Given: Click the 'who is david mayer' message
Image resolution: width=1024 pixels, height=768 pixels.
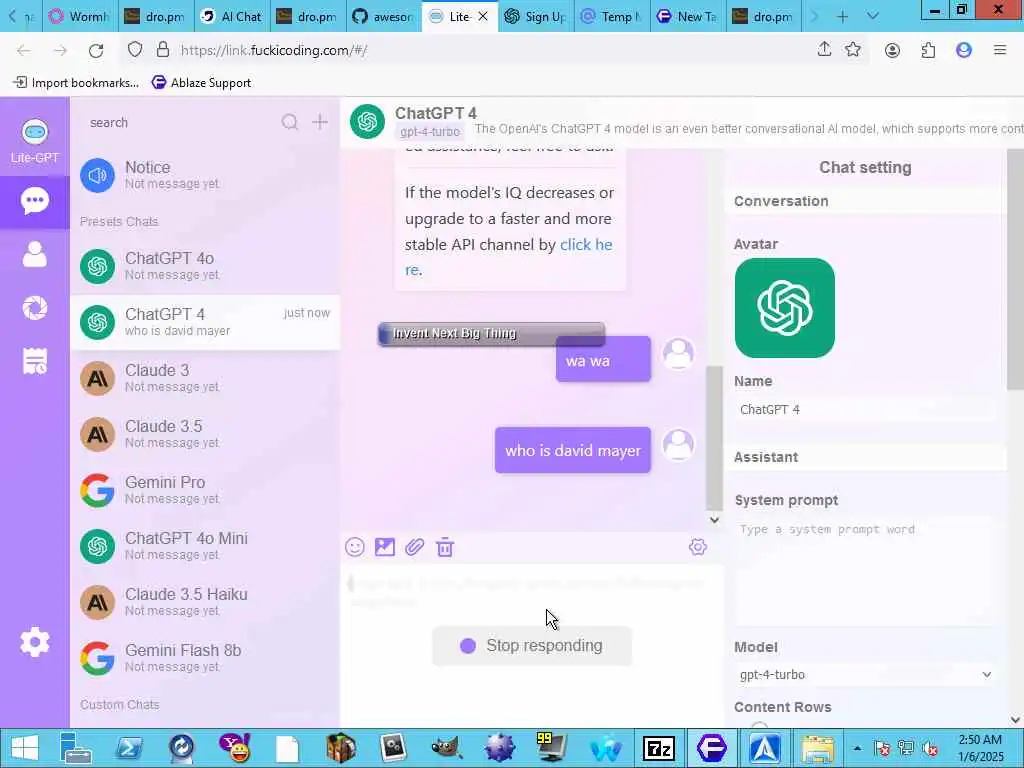Looking at the screenshot, I should coord(573,450).
